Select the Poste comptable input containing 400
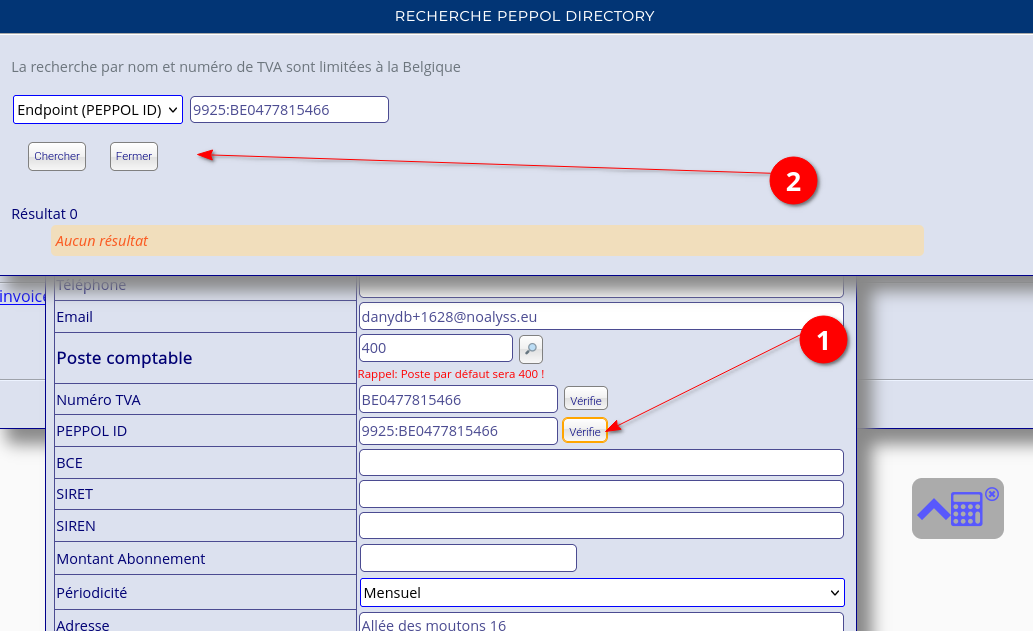The image size is (1033, 631). [435, 349]
